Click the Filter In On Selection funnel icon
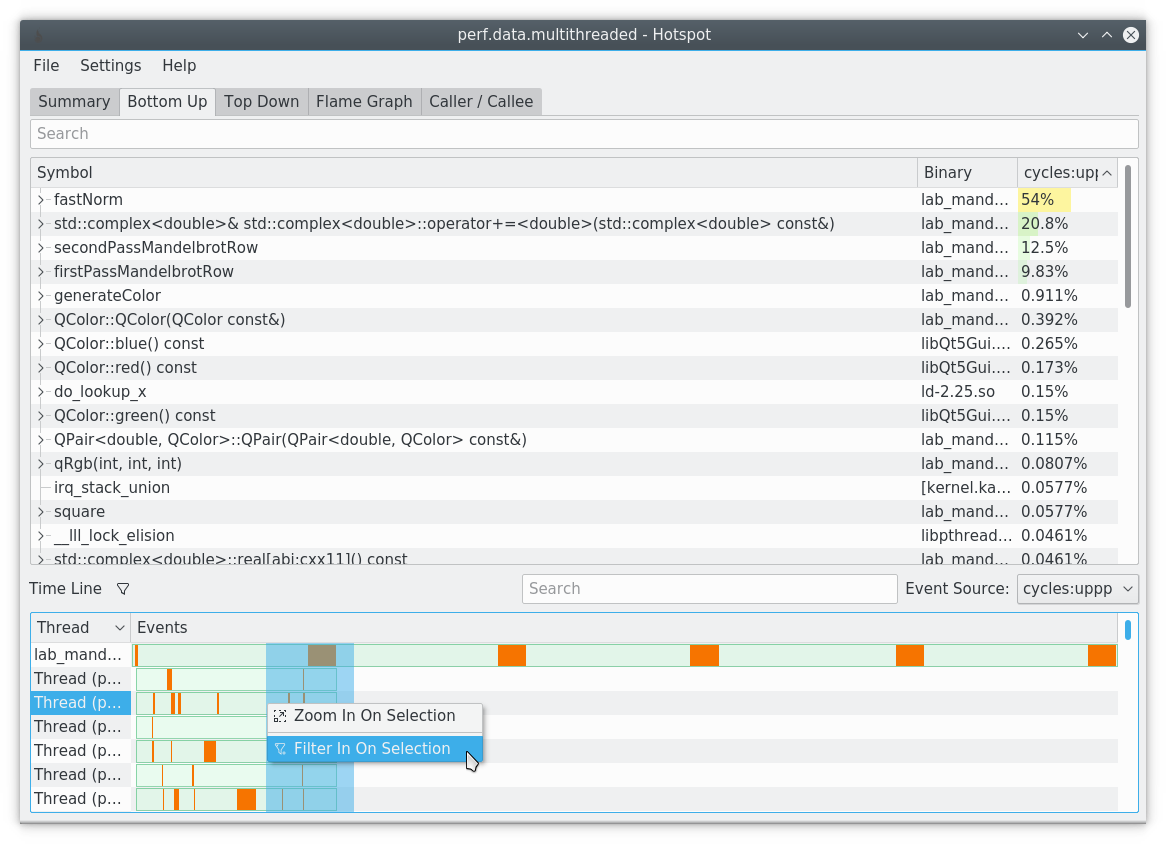The width and height of the screenshot is (1166, 844). (279, 748)
